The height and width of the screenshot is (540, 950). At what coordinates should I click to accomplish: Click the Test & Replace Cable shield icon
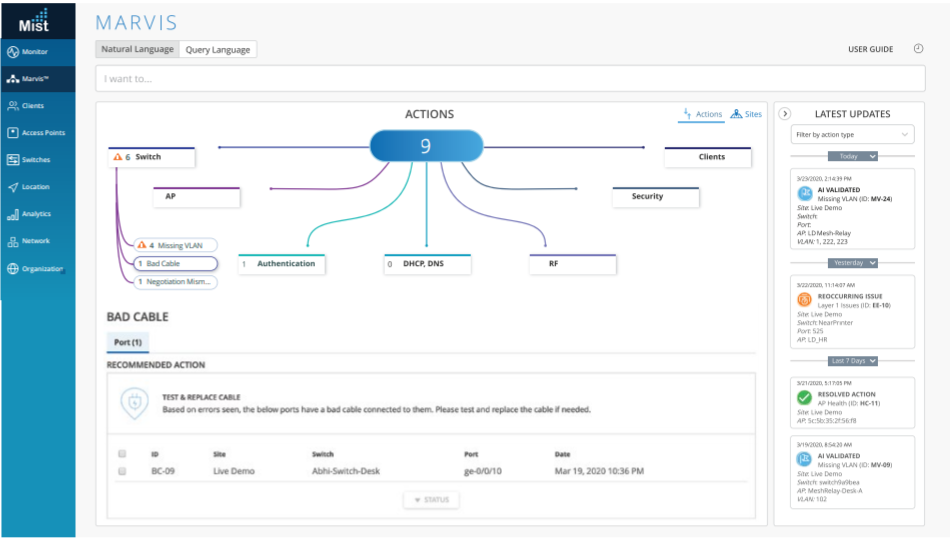135,404
